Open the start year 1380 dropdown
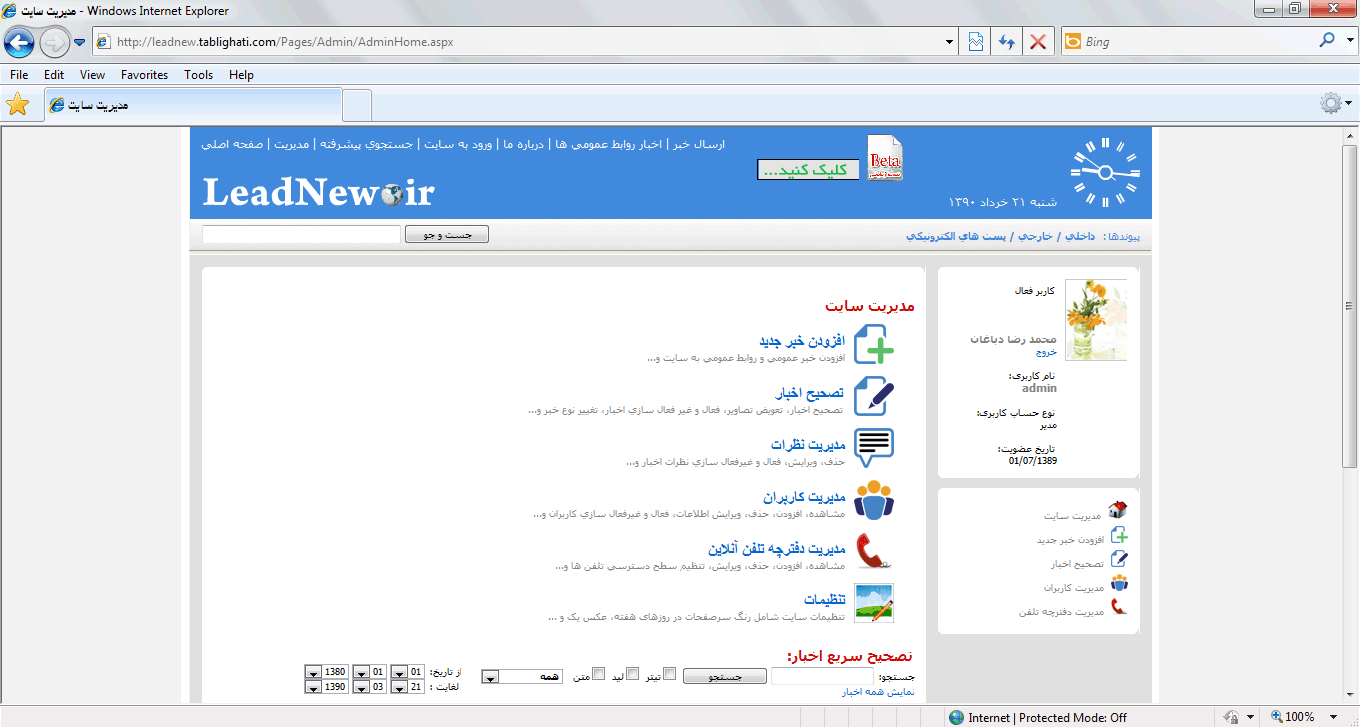The height and width of the screenshot is (728, 1360). [x=313, y=672]
